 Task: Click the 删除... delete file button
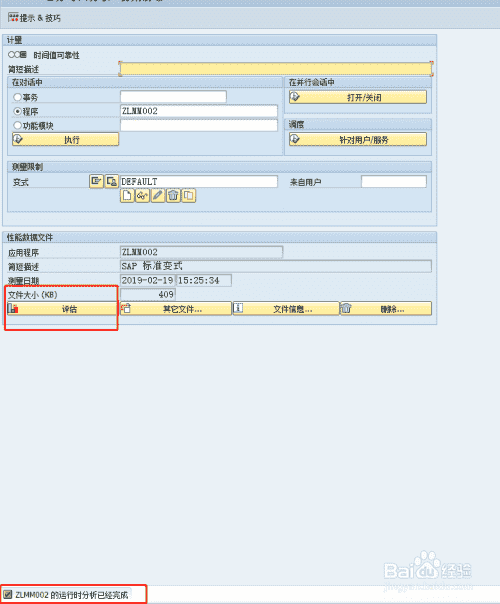pyautogui.click(x=386, y=309)
